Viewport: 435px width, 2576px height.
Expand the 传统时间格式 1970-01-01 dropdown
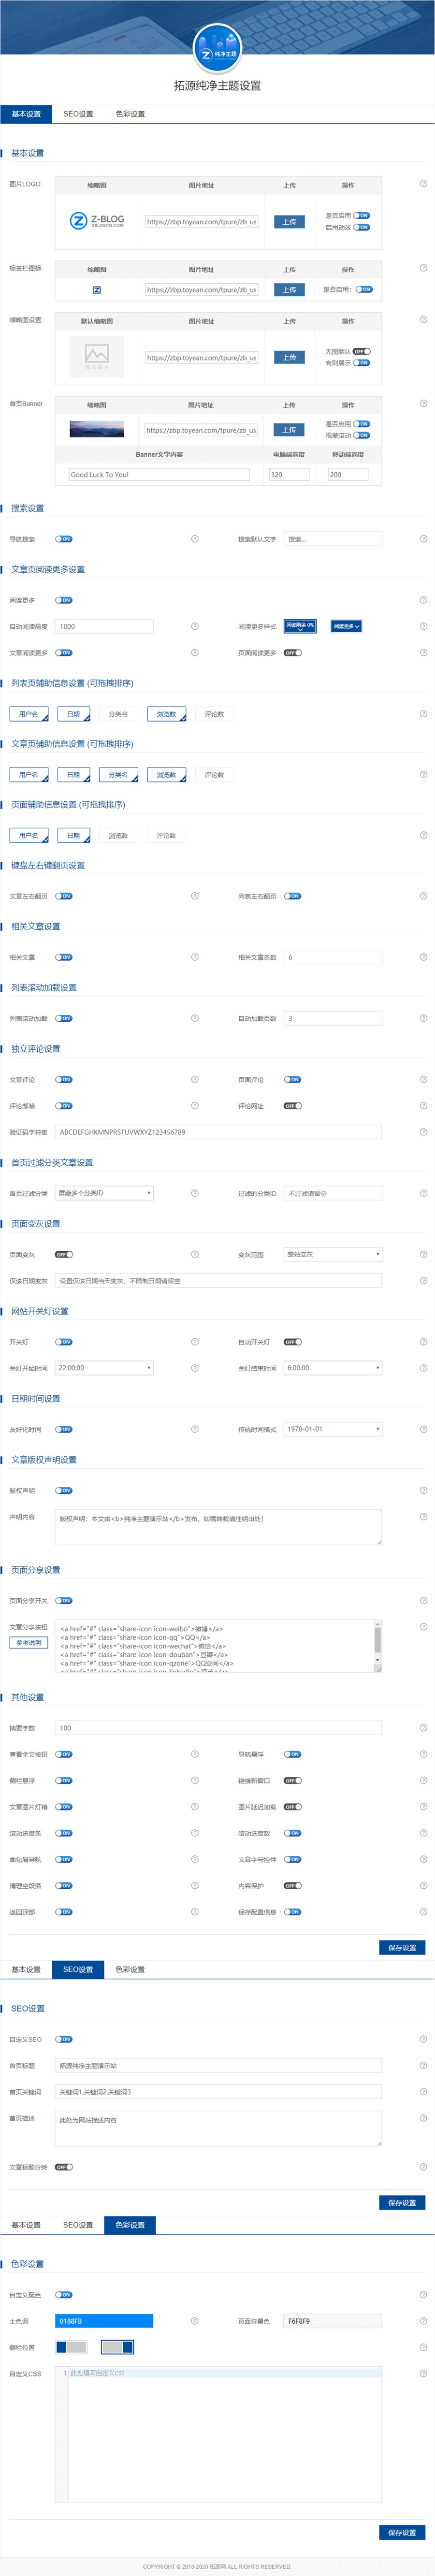coord(332,1429)
